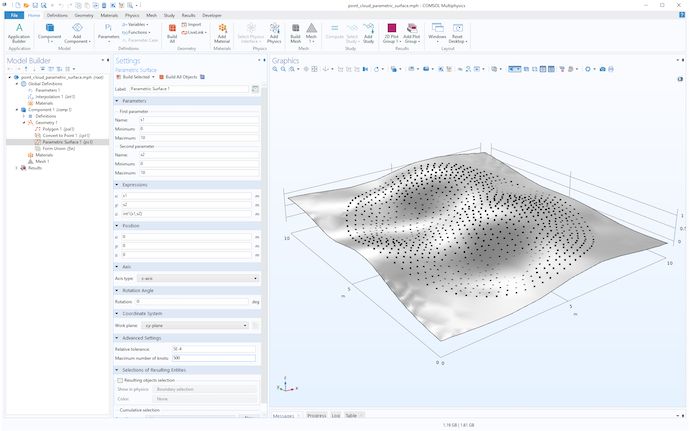The image size is (690, 431).
Task: Click the open folder icon in title bar
Action: pyautogui.click(x=26, y=5)
